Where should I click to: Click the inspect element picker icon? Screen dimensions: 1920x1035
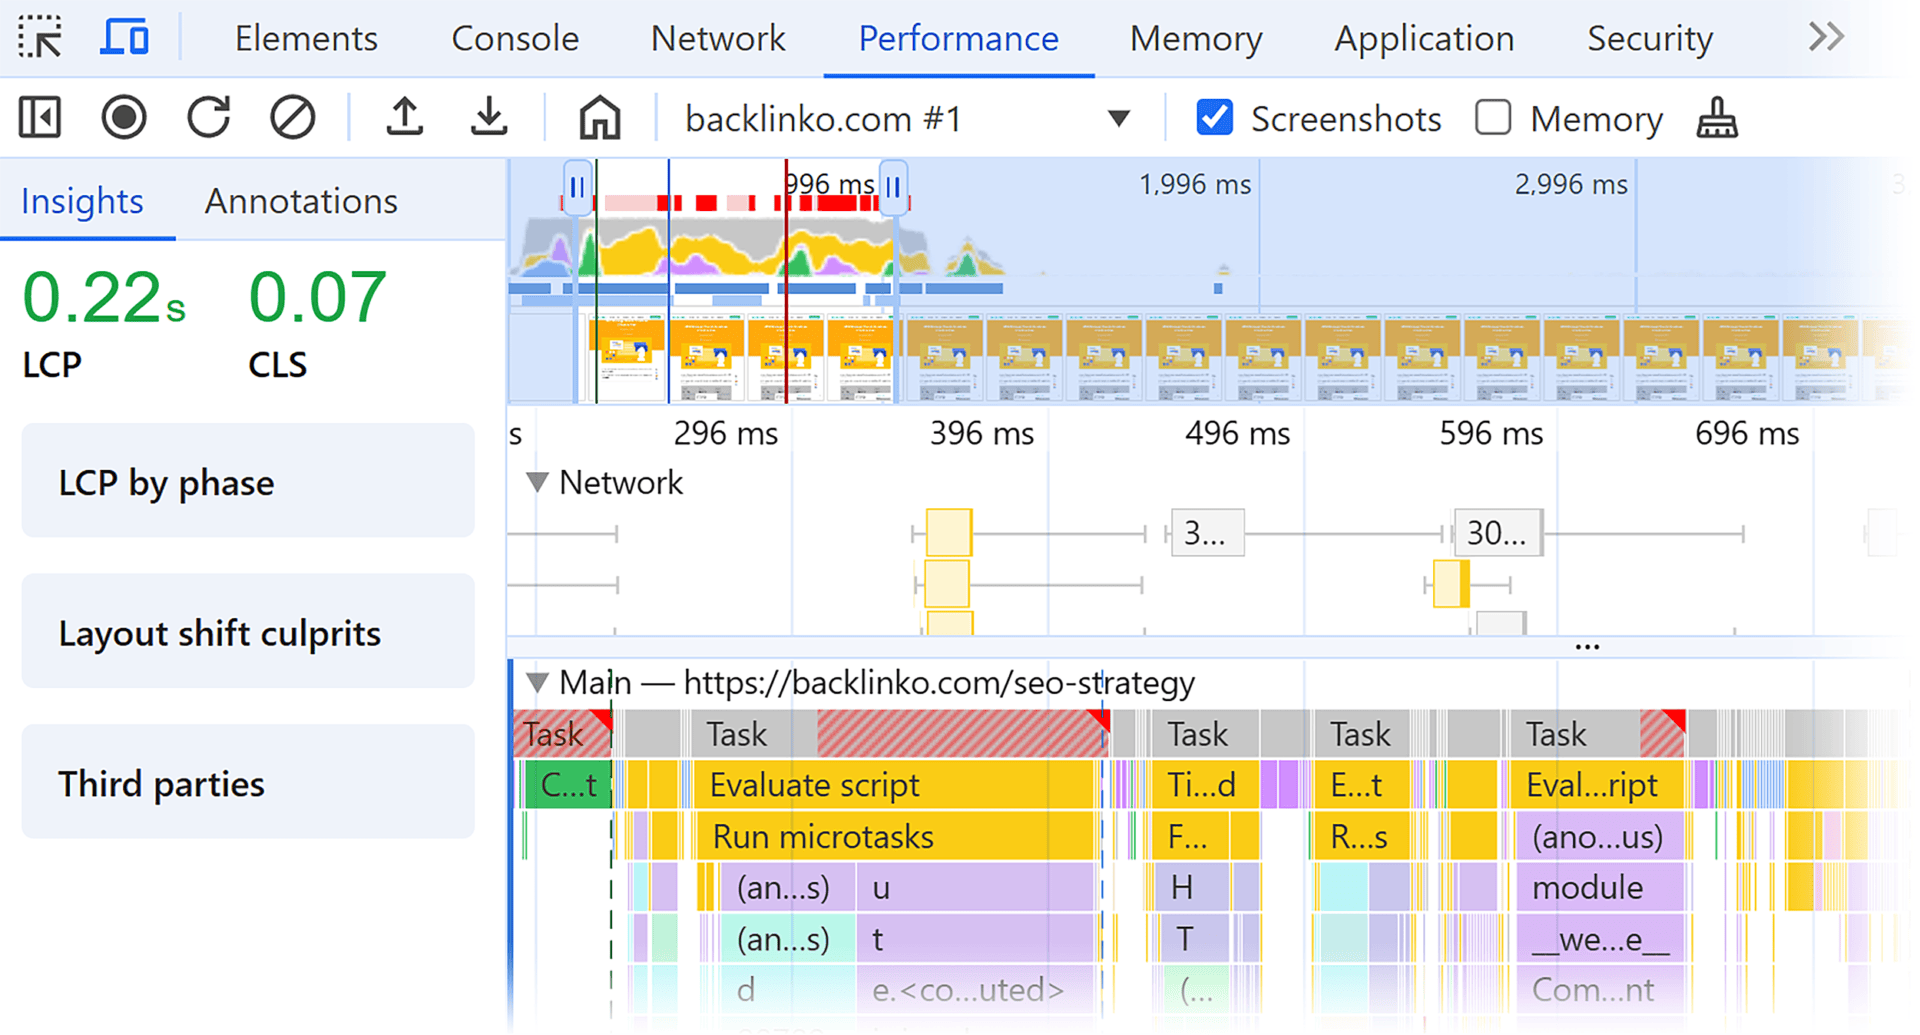click(40, 38)
